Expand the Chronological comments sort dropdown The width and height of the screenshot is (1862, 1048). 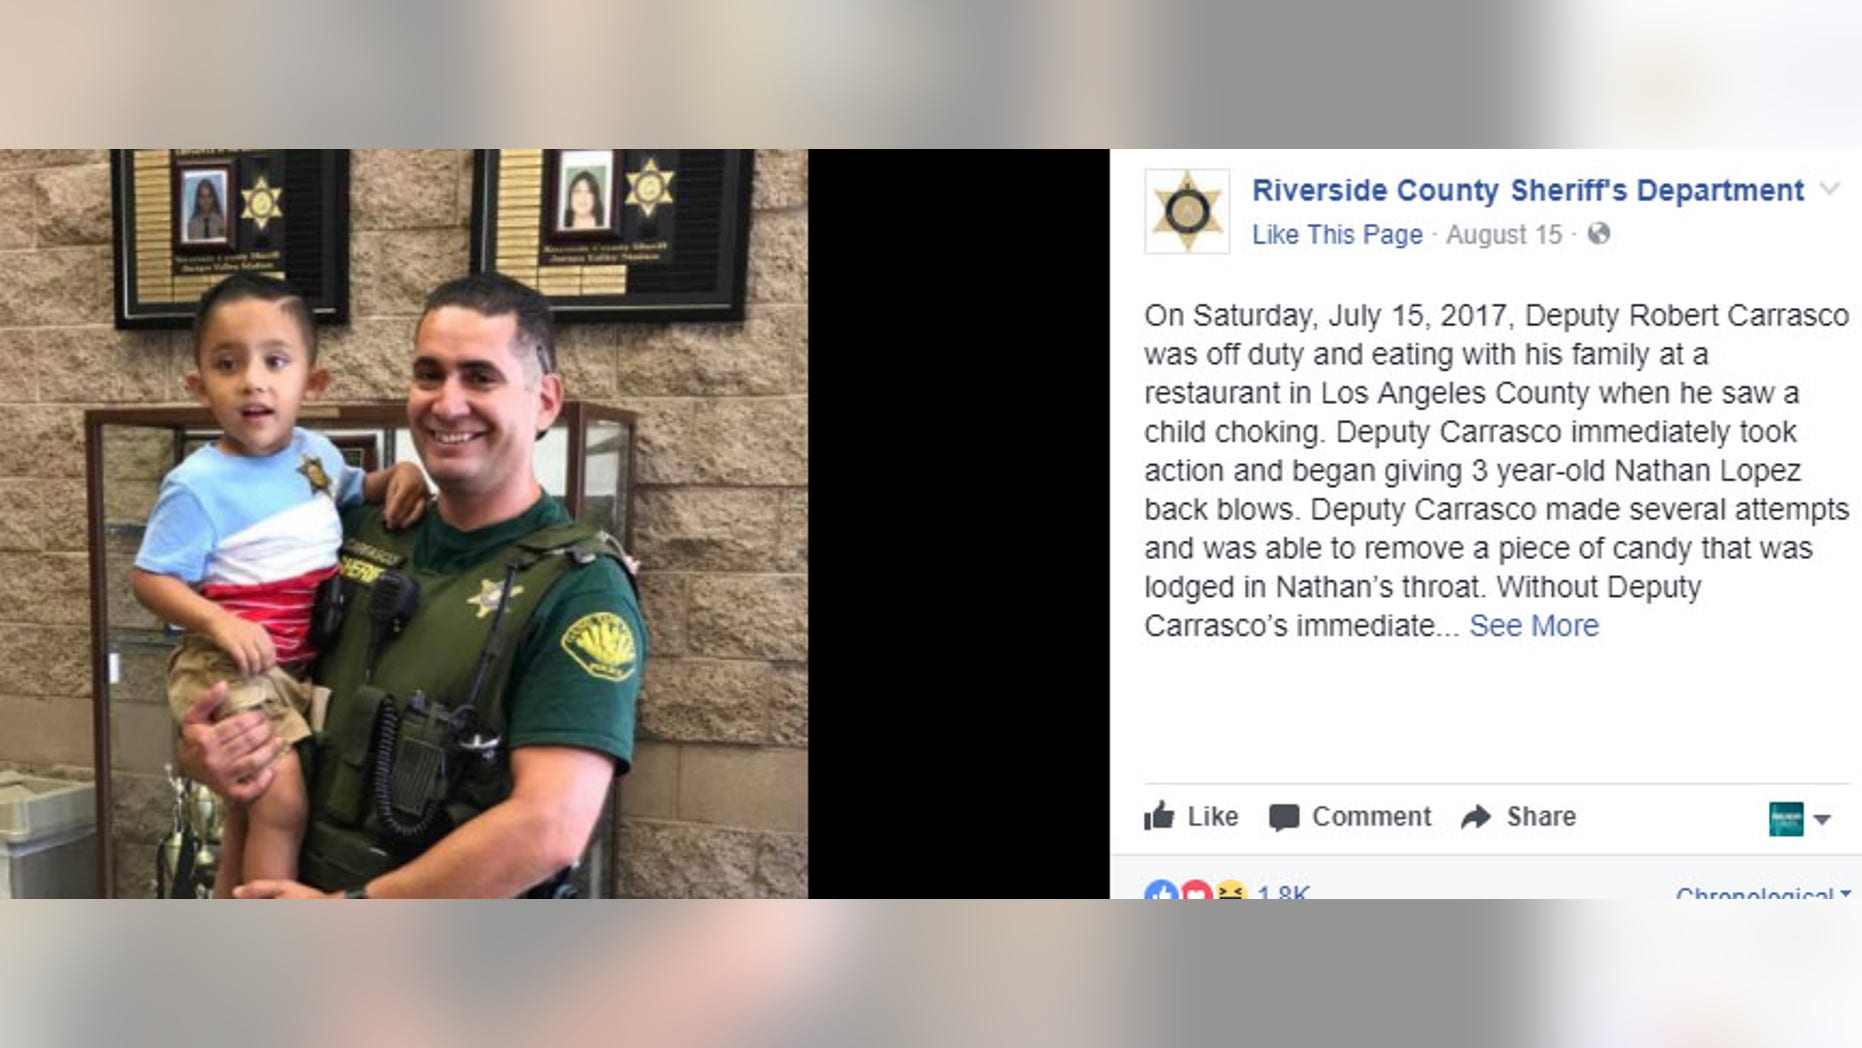pos(1763,892)
